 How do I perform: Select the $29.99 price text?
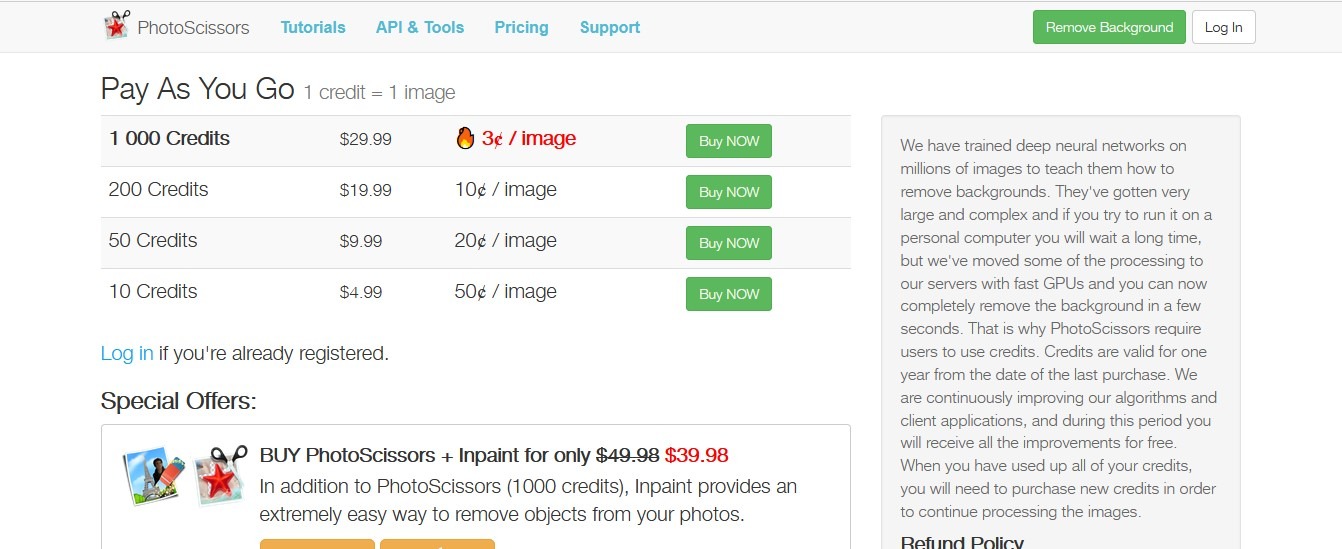[366, 140]
